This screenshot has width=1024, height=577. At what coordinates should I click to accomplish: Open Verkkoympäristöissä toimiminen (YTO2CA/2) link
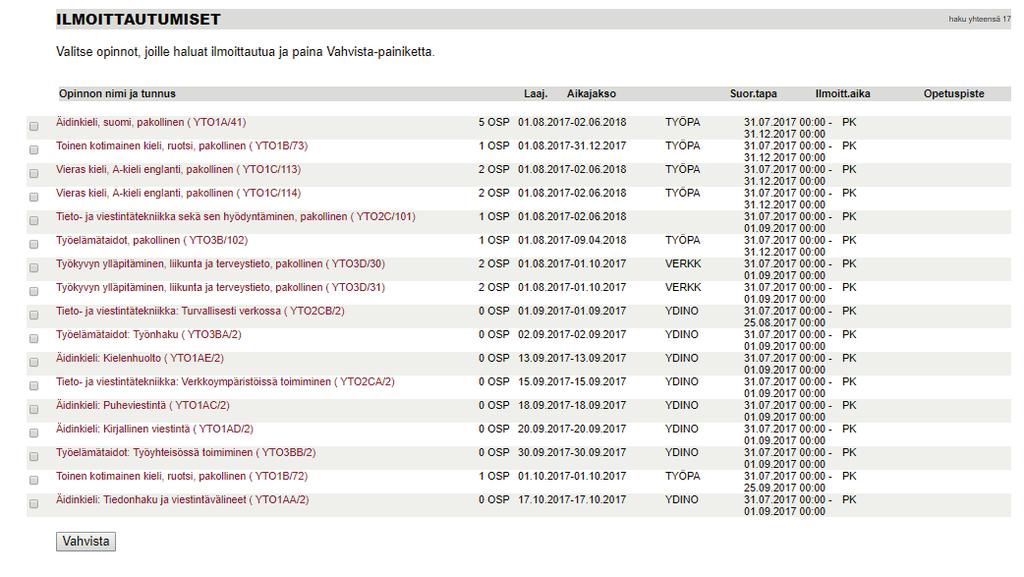pos(225,381)
